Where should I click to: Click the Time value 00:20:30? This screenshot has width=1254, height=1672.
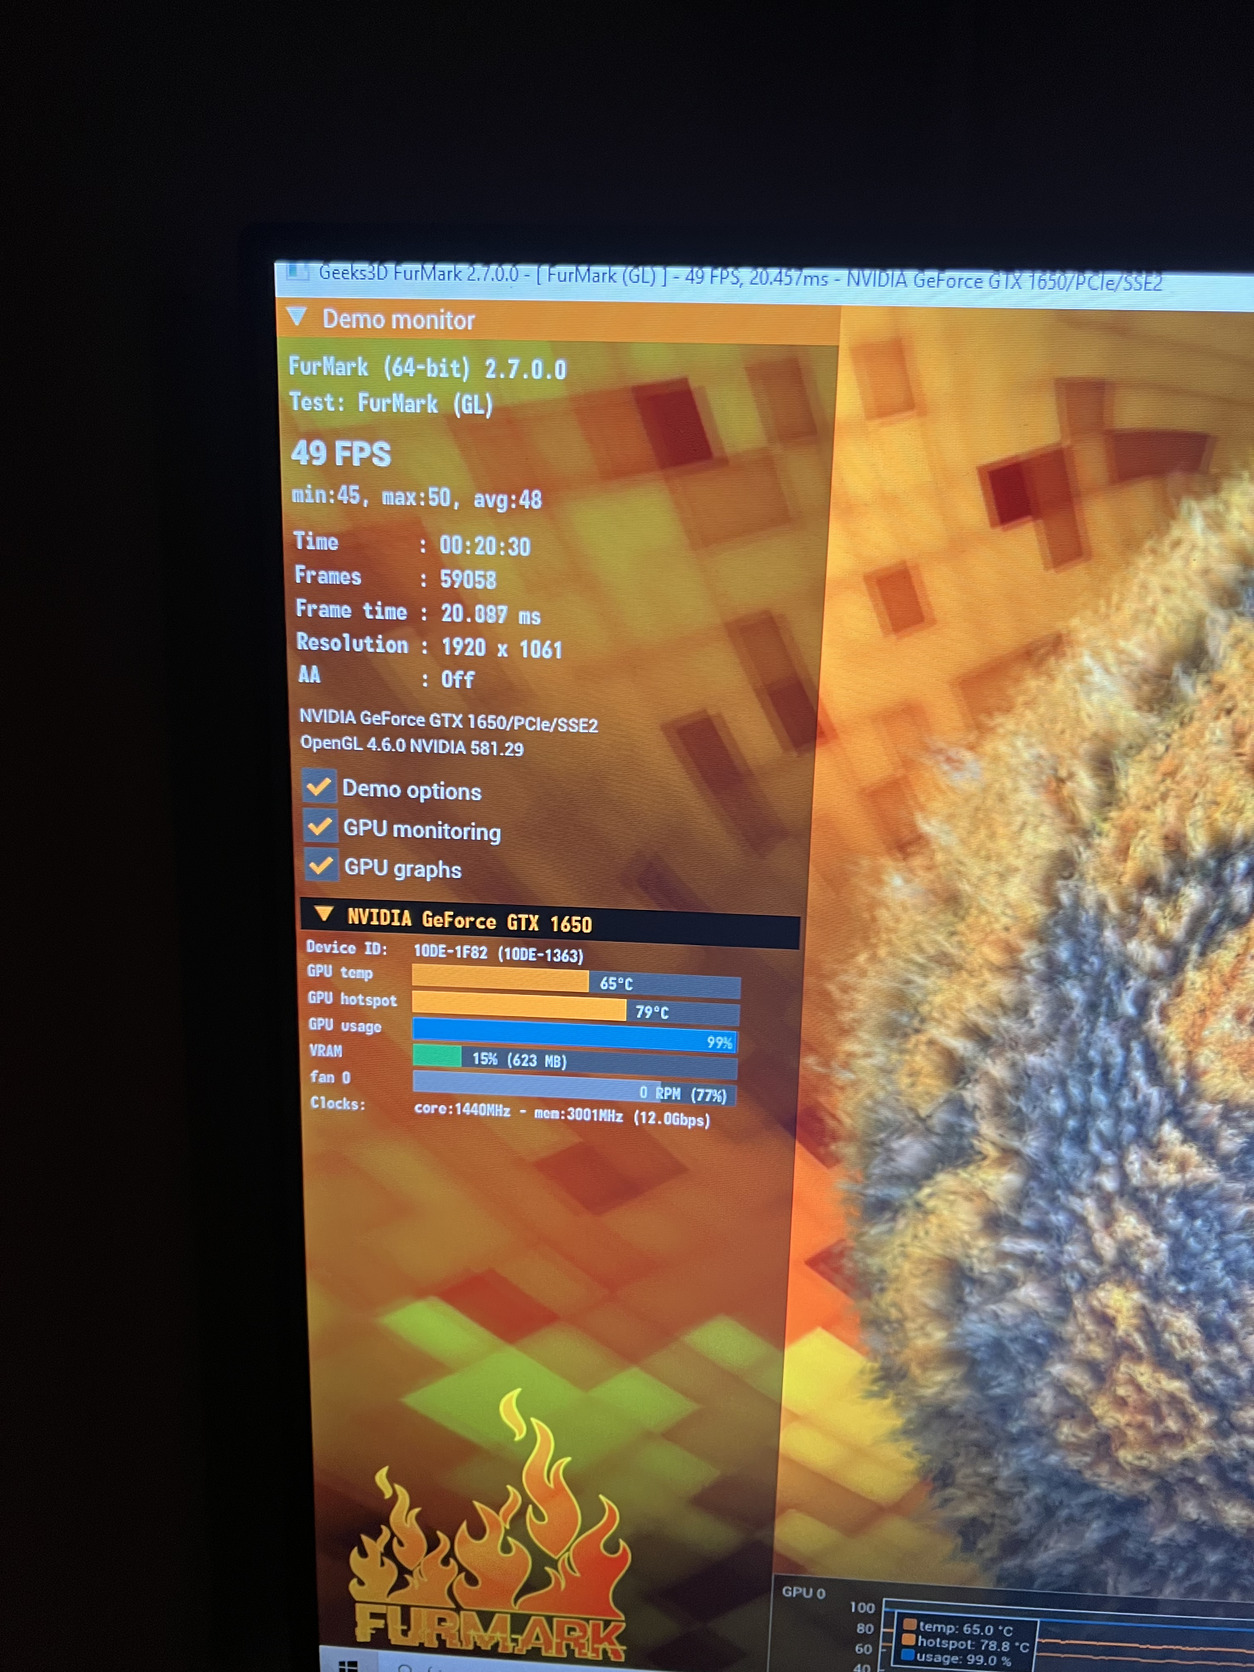(485, 546)
